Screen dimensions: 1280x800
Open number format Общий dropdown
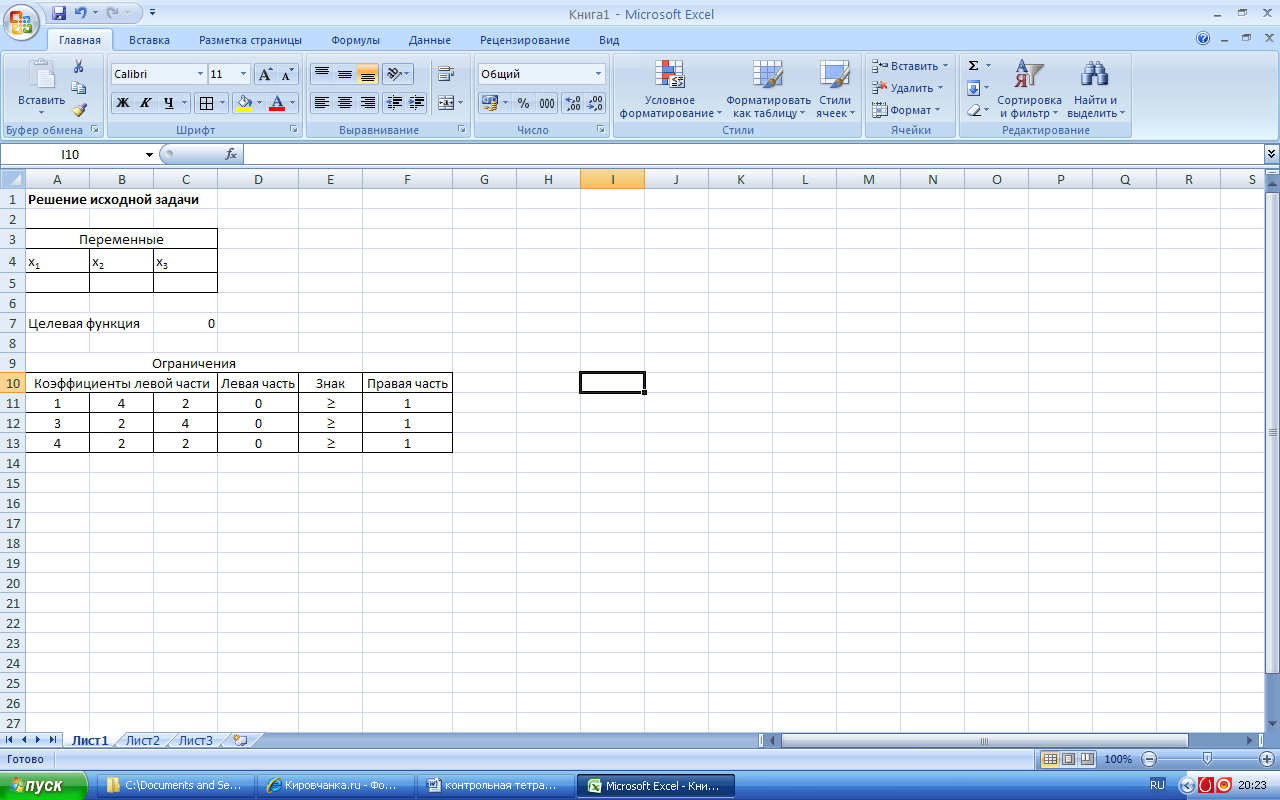pyautogui.click(x=599, y=74)
